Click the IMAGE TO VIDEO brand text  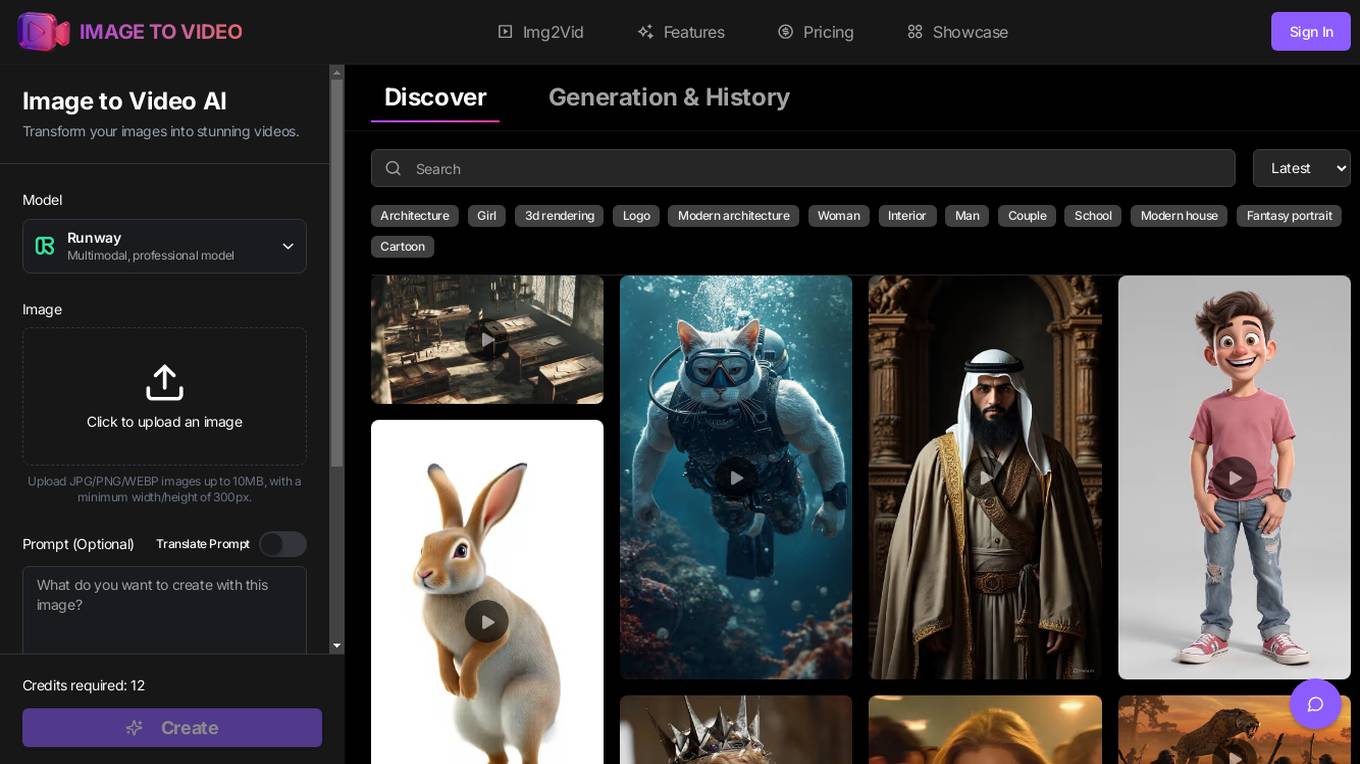click(161, 32)
